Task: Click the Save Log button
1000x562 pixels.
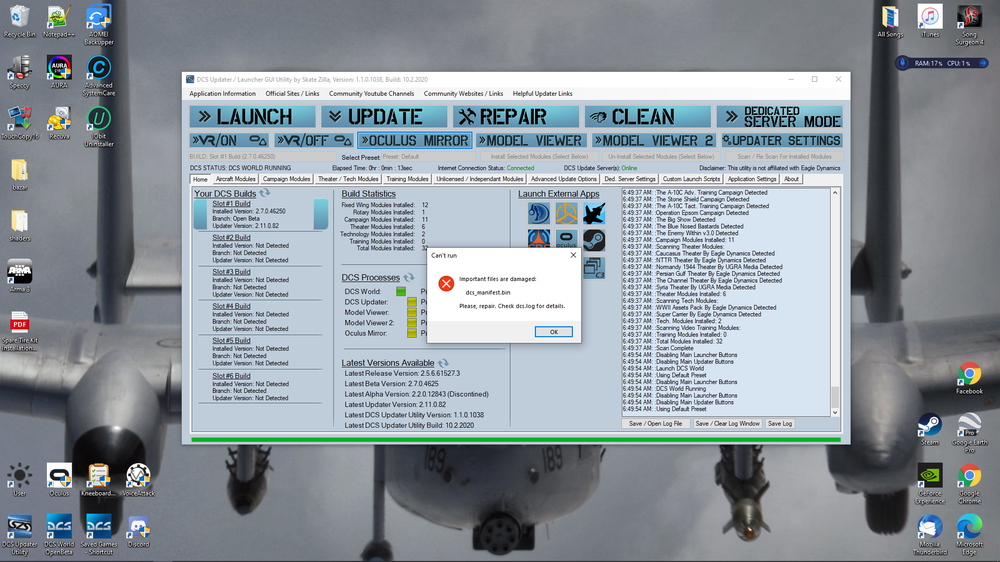Action: (x=780, y=424)
